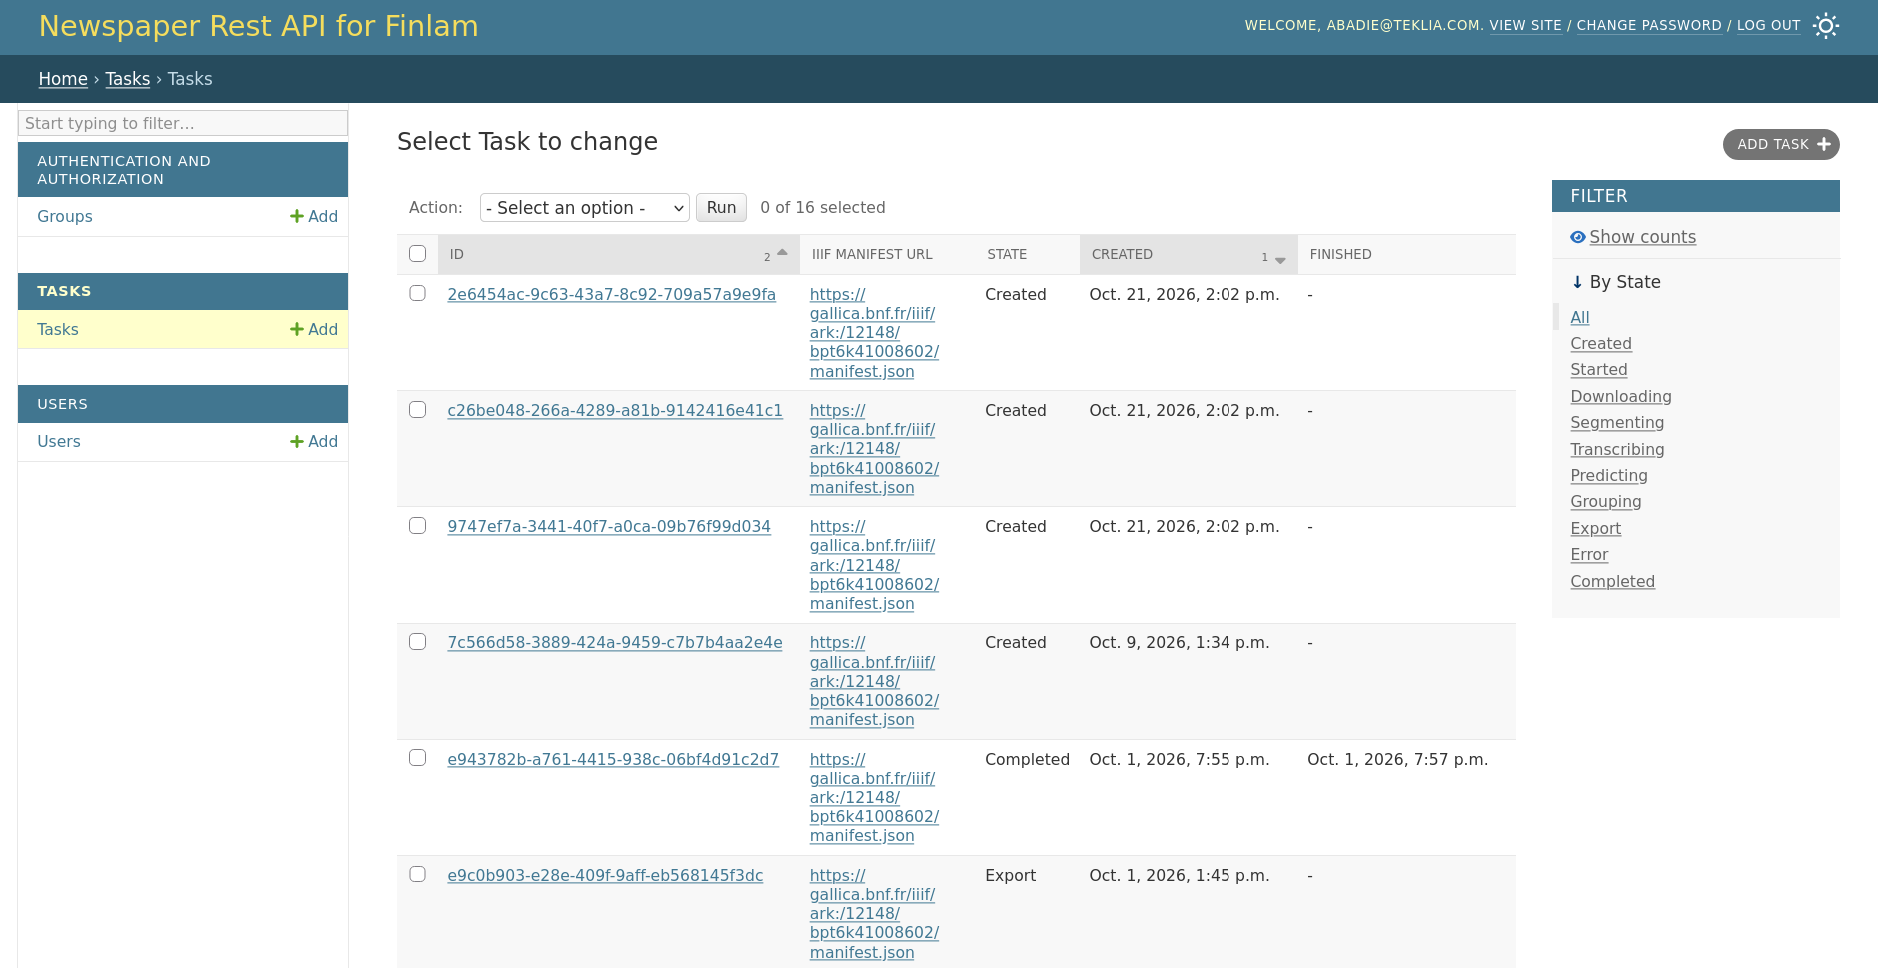Toggle the light/dark theme sun icon
The height and width of the screenshot is (968, 1879).
[1826, 26]
